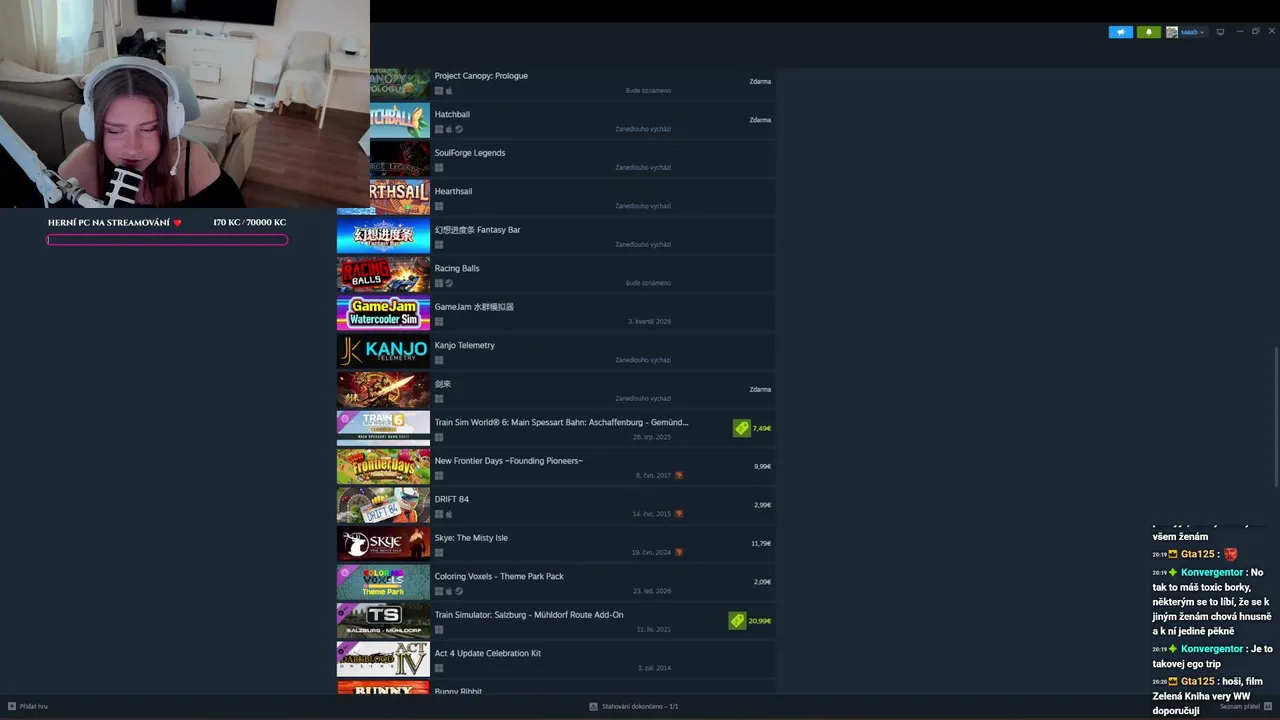Open the Skye: The Misty Isle thumbnail
Viewport: 1280px width, 720px height.
(x=383, y=544)
